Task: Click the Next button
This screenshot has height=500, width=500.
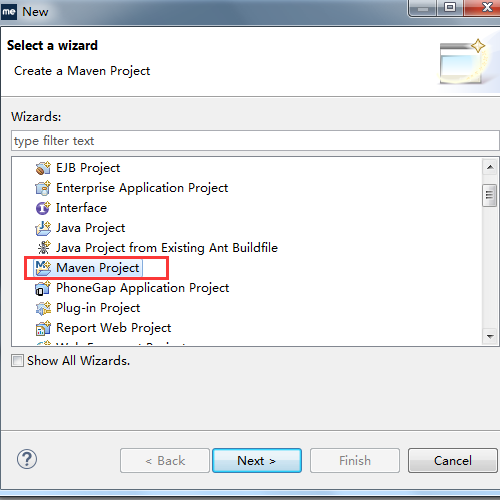Action: click(x=257, y=461)
